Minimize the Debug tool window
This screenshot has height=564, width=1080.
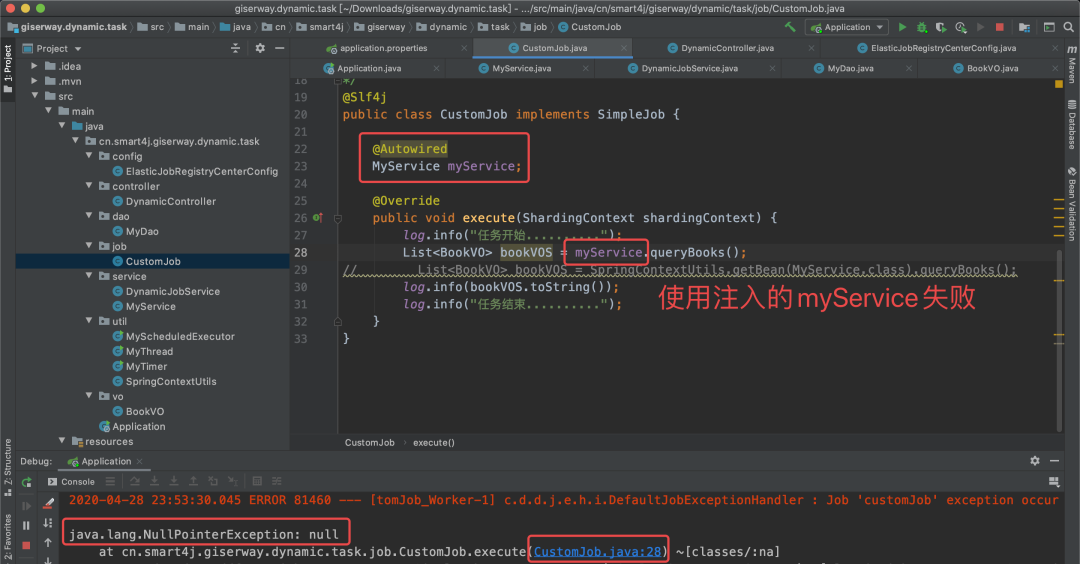click(1055, 461)
